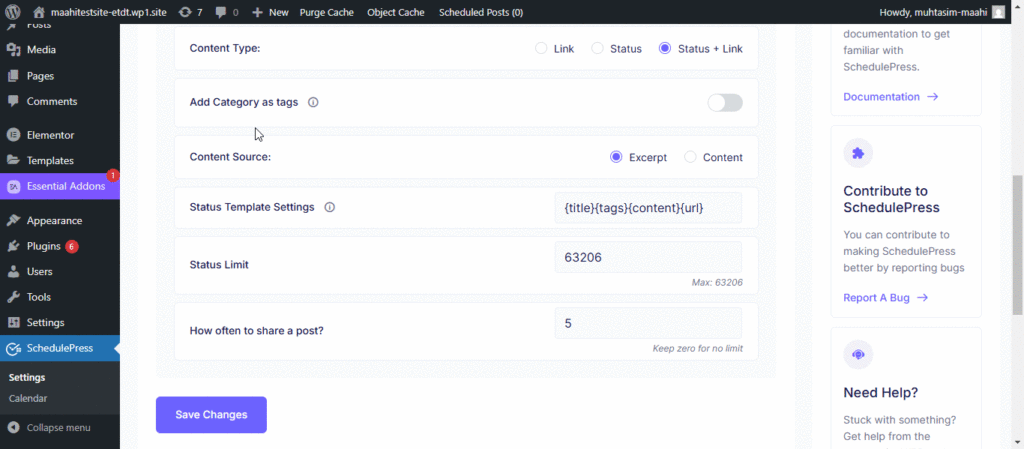Click the 'Need Help?' heading

(x=880, y=393)
